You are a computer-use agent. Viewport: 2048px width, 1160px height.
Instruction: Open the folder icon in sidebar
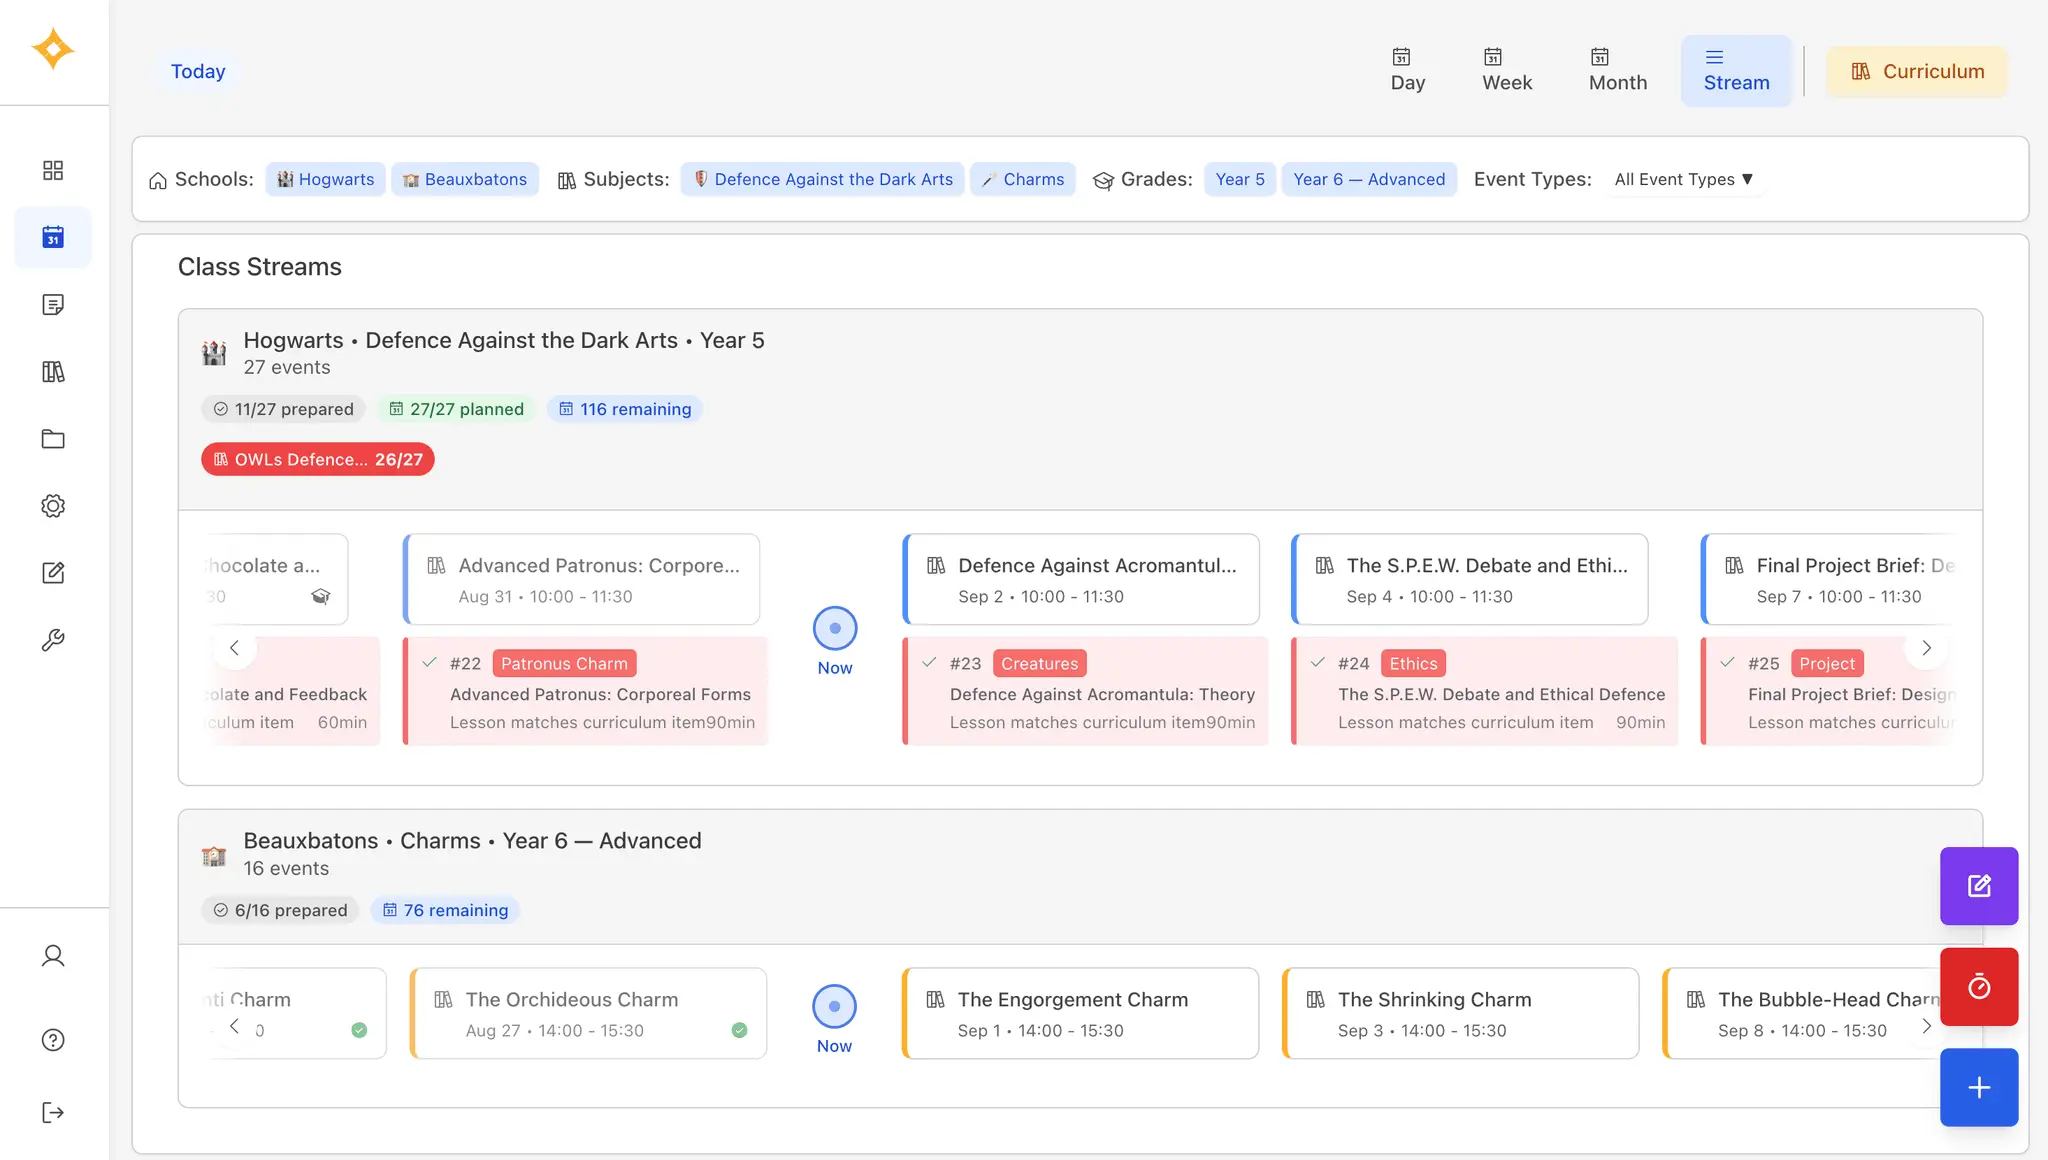[x=53, y=439]
